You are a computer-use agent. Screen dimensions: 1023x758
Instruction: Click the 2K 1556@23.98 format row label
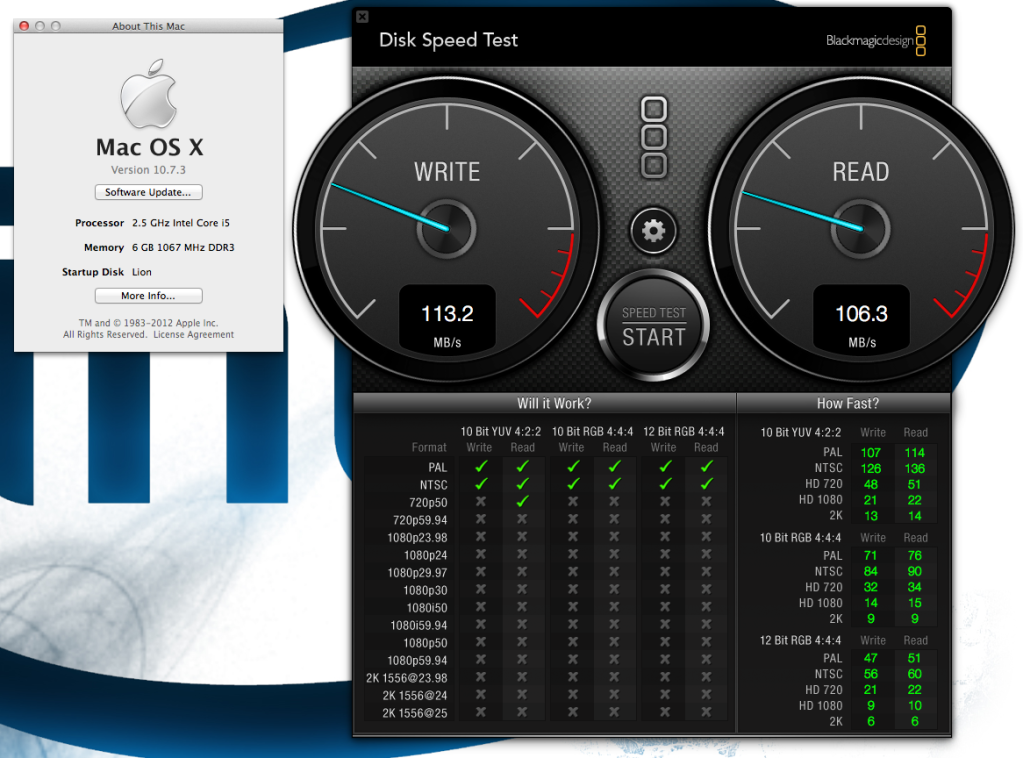[406, 678]
